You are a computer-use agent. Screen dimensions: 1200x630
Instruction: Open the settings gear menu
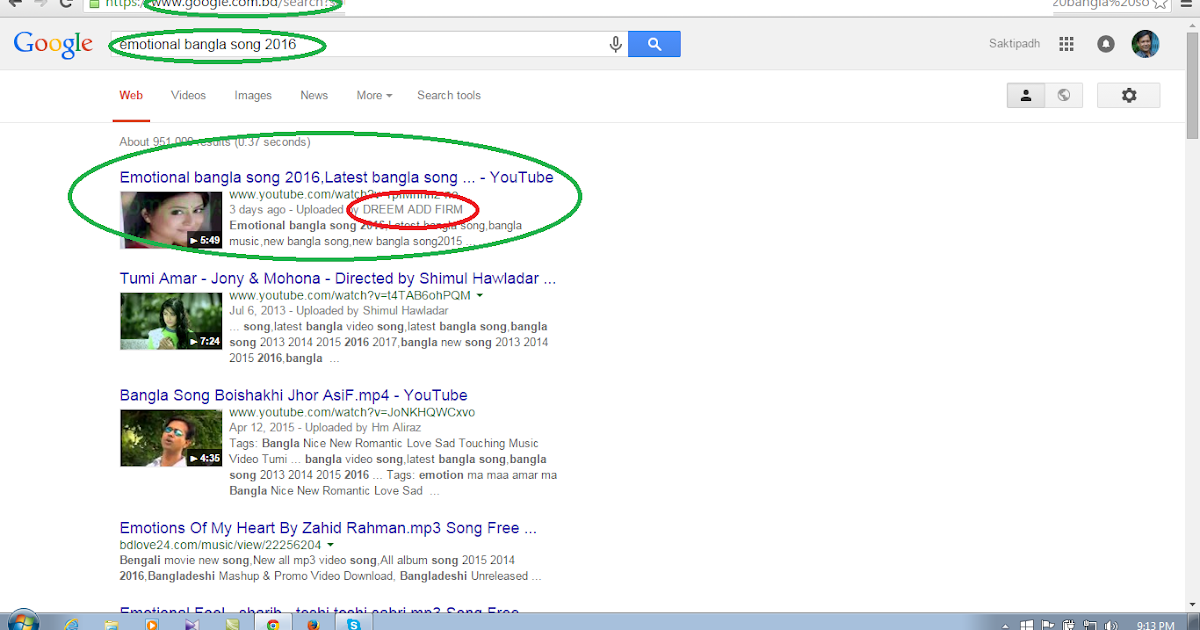coord(1129,95)
